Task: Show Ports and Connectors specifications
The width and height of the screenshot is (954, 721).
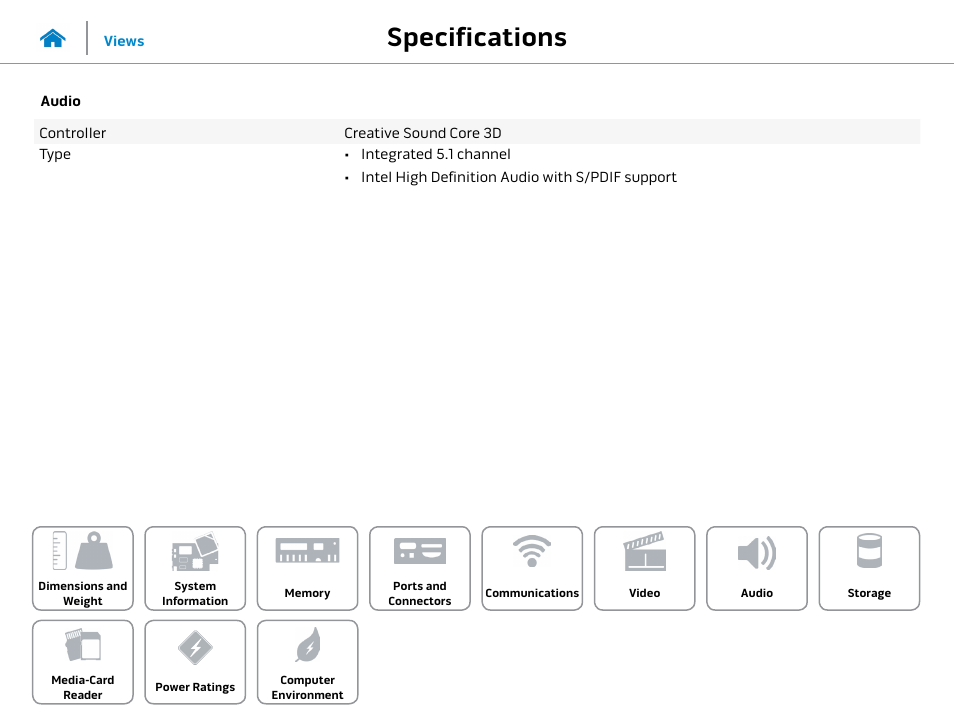Action: point(420,568)
